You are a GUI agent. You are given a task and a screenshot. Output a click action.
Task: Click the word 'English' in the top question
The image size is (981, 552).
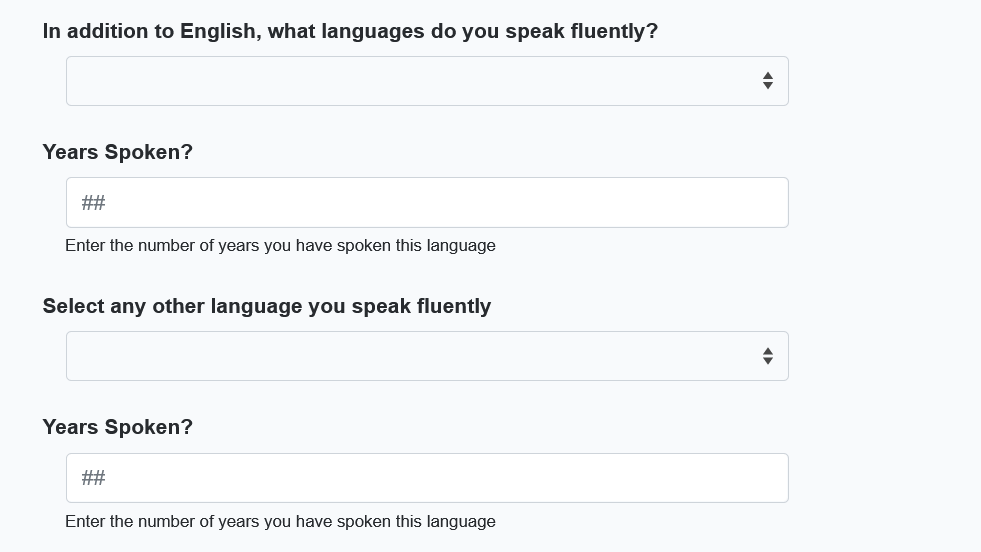218,31
